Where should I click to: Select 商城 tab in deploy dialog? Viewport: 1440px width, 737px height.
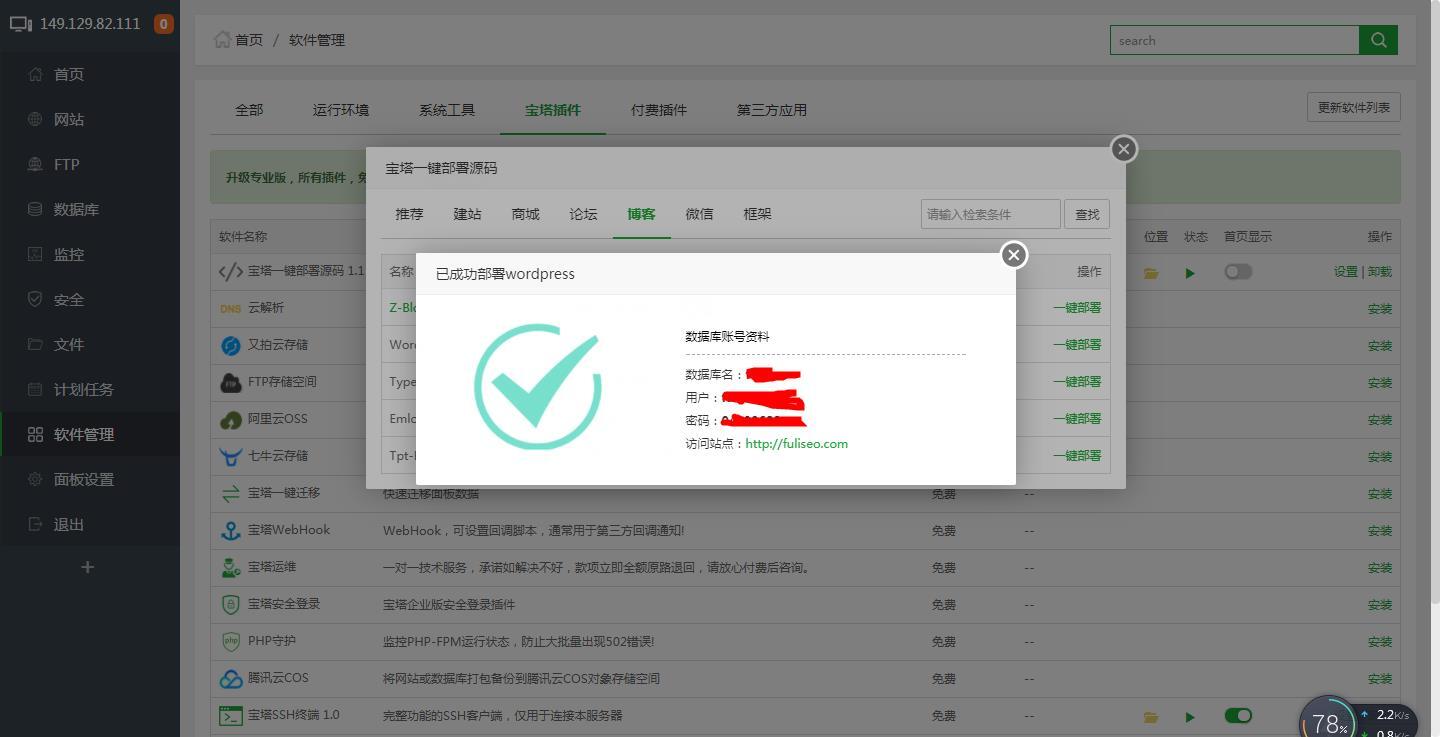click(x=525, y=214)
